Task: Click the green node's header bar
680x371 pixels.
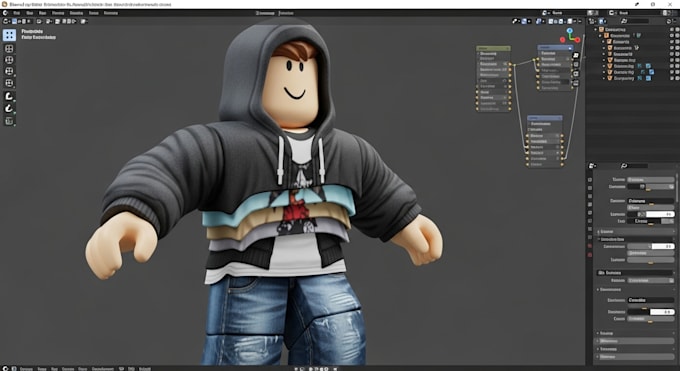Action: [x=493, y=48]
